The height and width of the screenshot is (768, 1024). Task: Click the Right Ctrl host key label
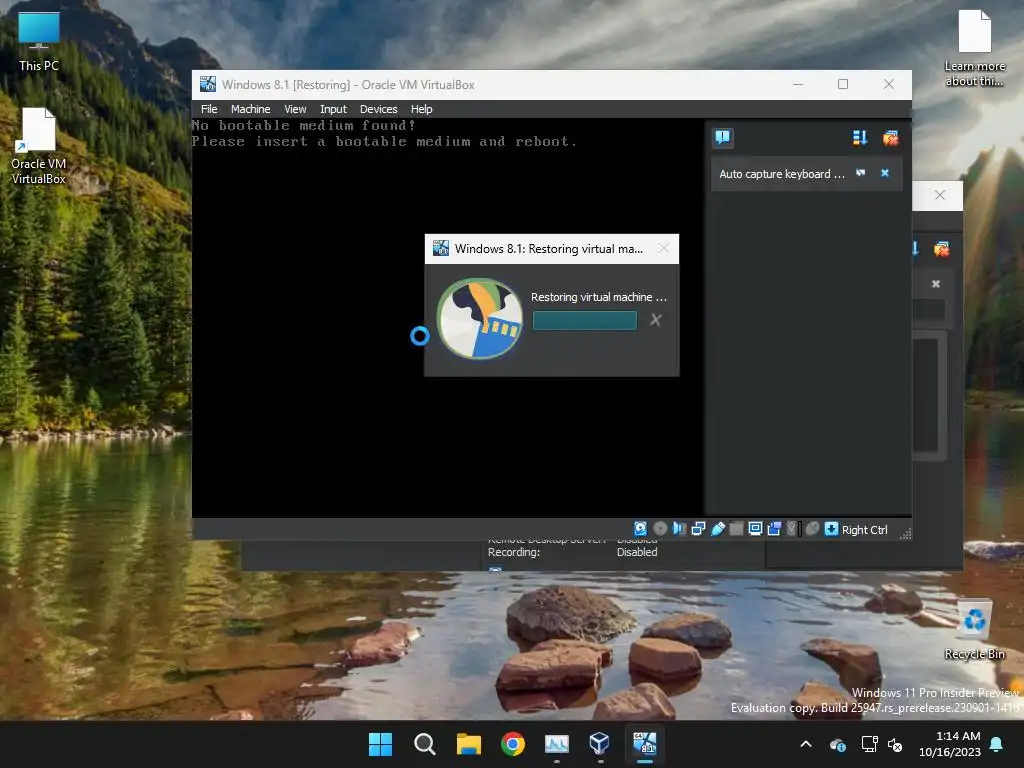pos(864,530)
